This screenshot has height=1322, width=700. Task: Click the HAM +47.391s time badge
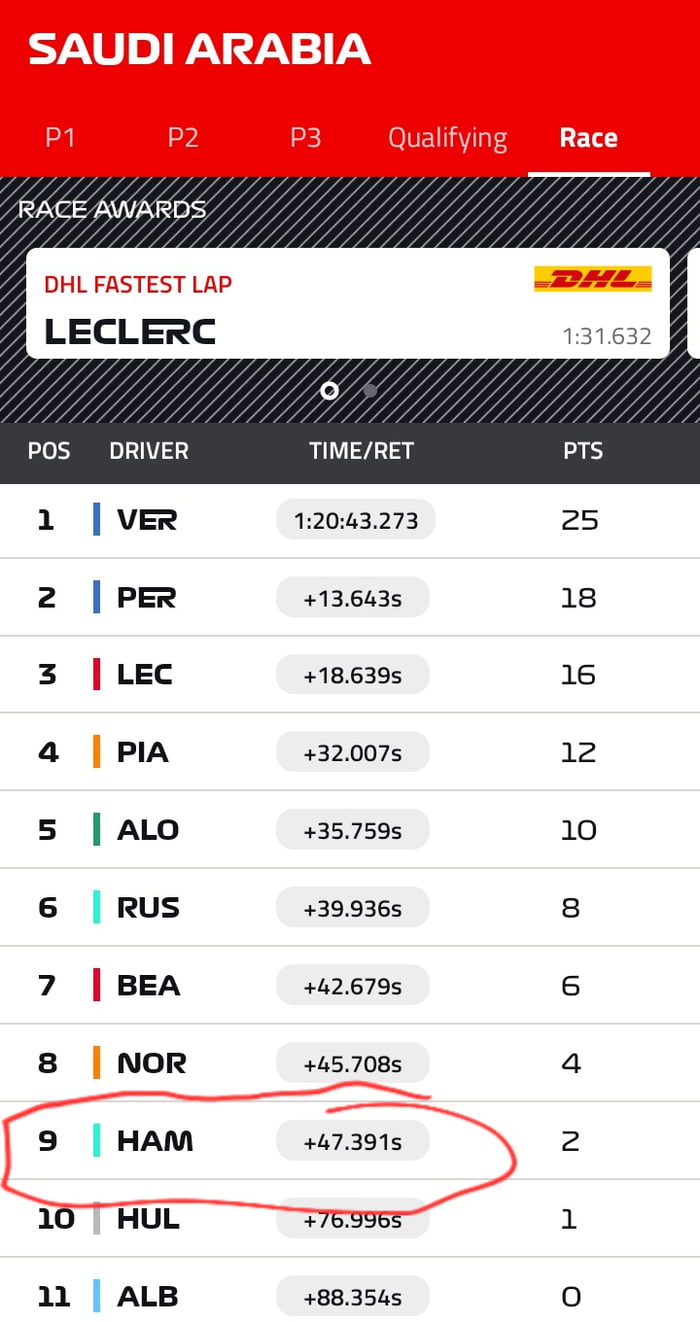pos(352,1141)
